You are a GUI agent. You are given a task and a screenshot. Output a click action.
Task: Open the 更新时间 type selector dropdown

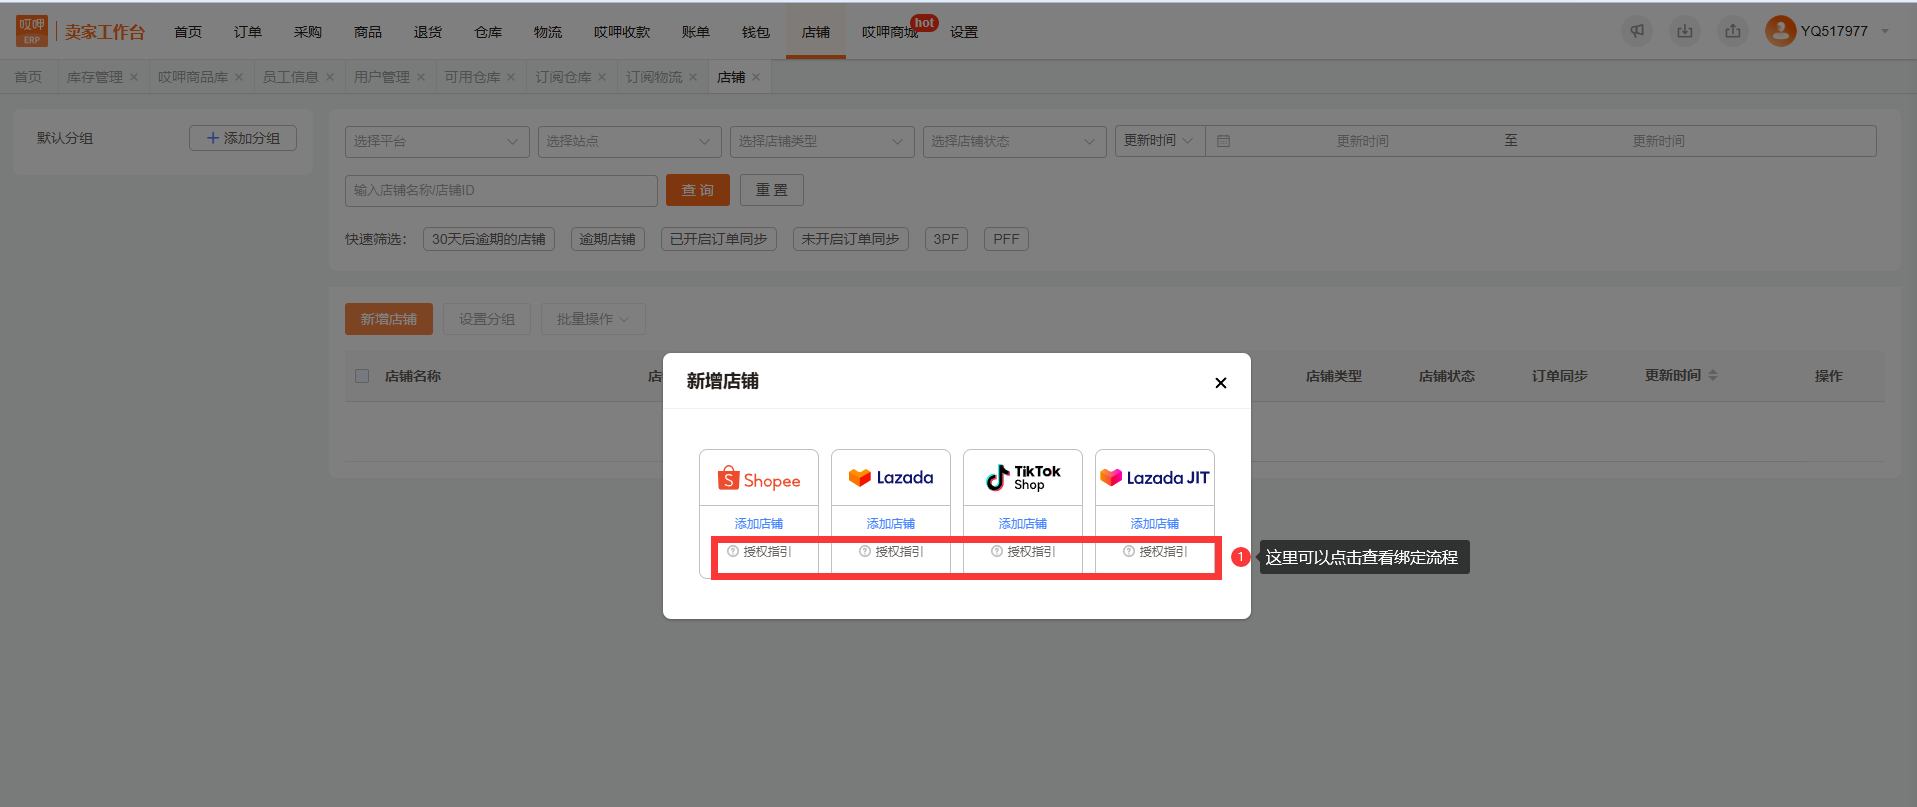[1160, 141]
